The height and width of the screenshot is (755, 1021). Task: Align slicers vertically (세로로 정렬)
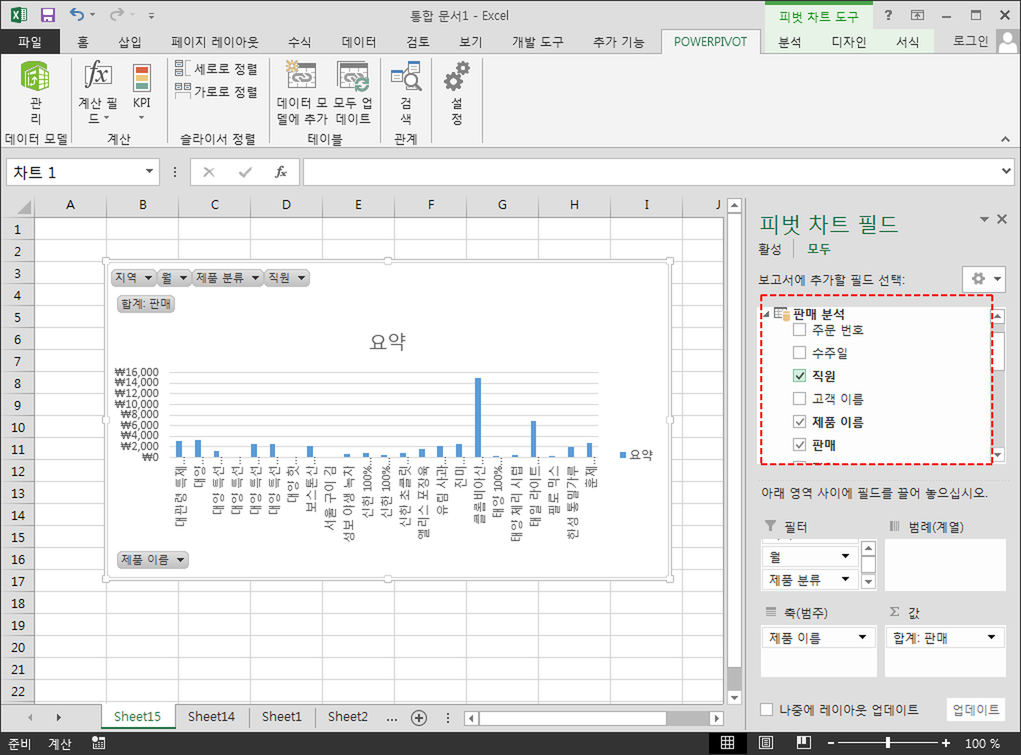pyautogui.click(x=216, y=68)
